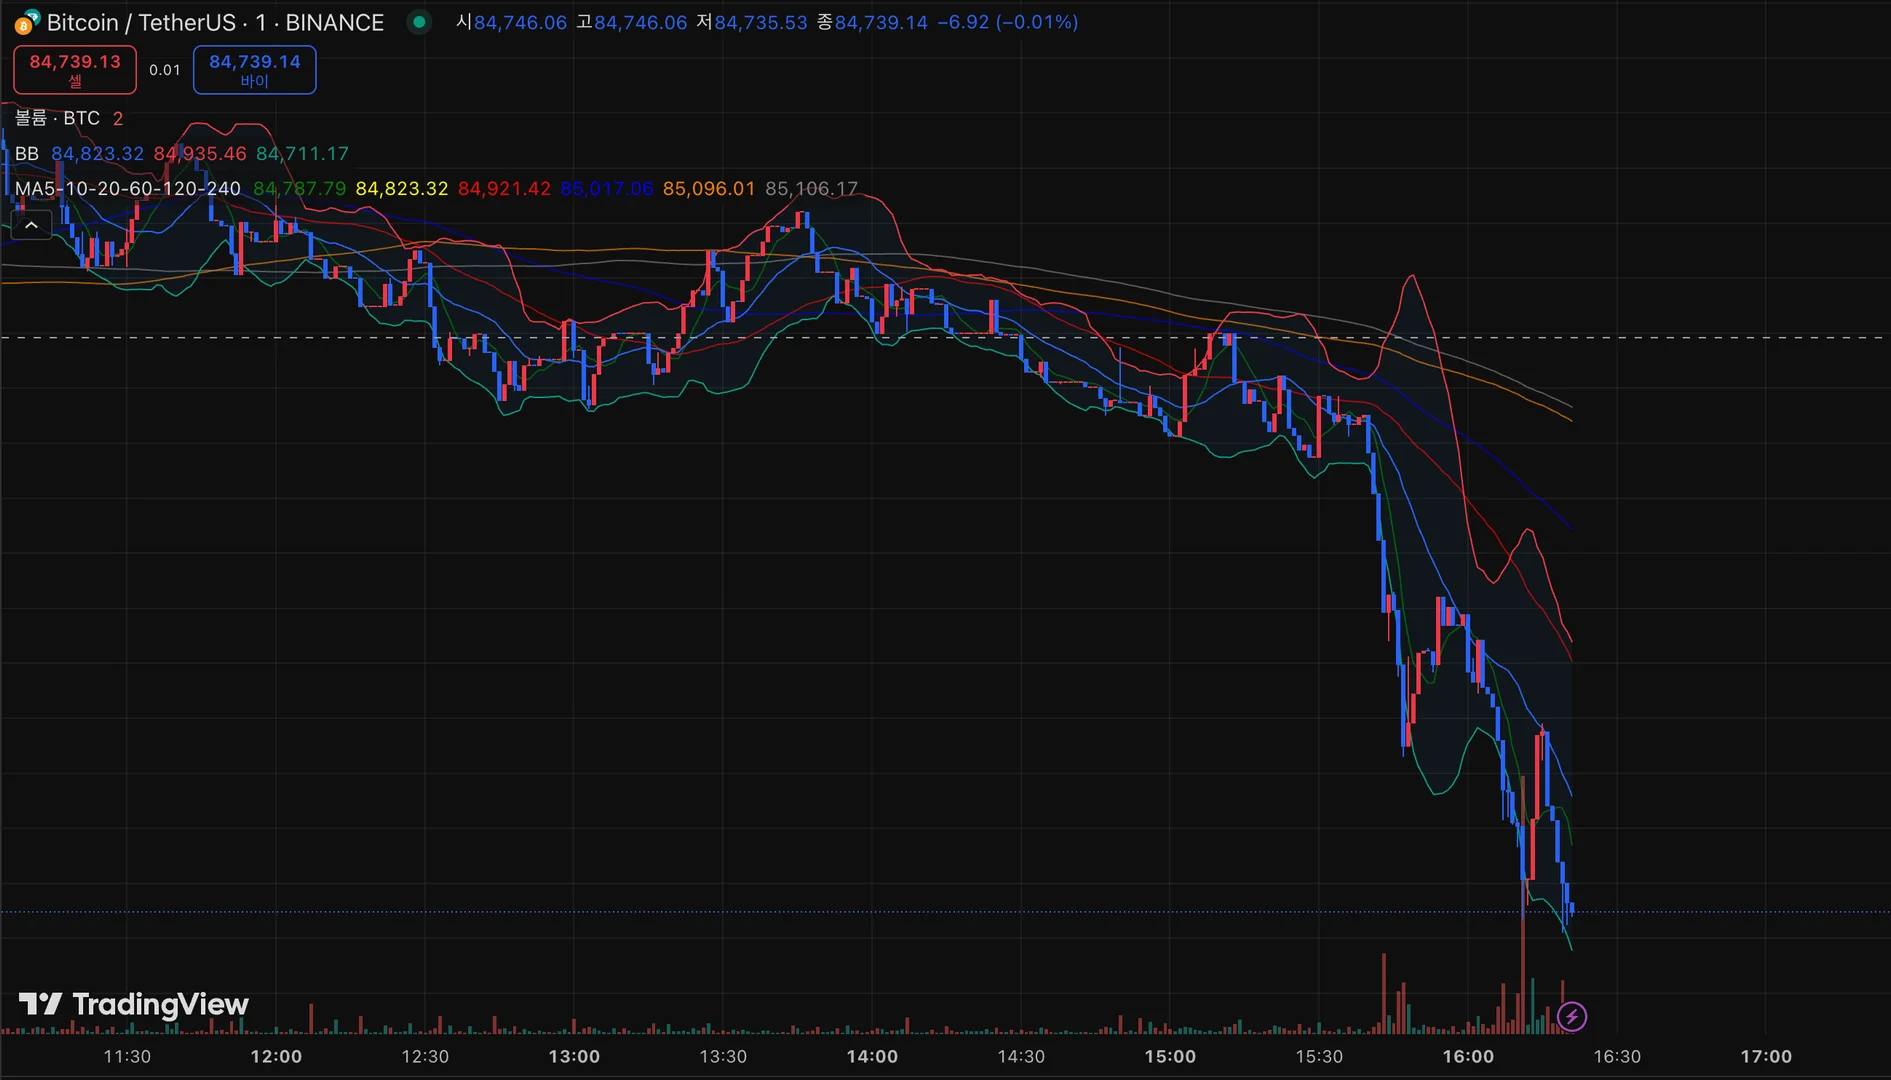Select the MA5-10-20-60-120-240 indicator legend
The width and height of the screenshot is (1891, 1080).
pos(128,188)
